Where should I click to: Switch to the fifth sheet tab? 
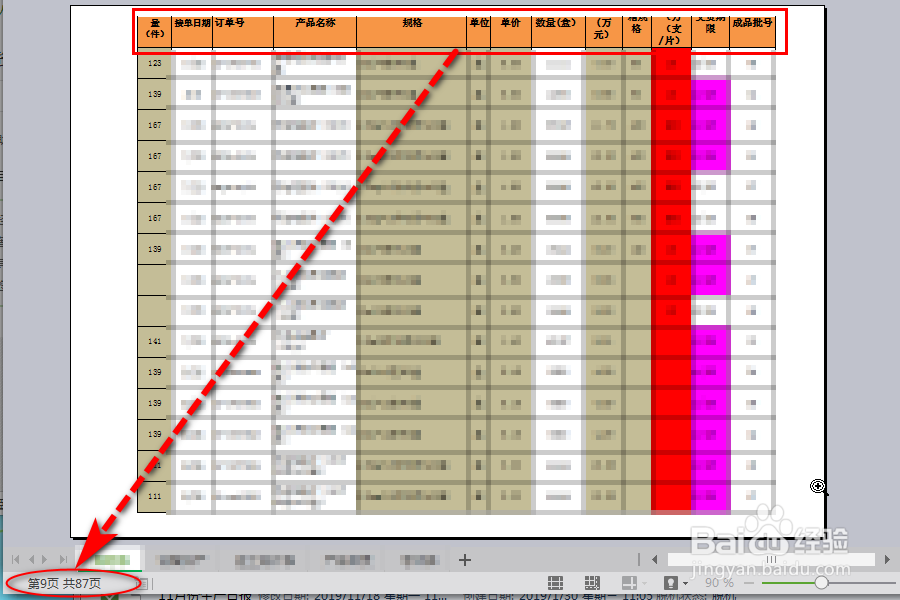(419, 560)
